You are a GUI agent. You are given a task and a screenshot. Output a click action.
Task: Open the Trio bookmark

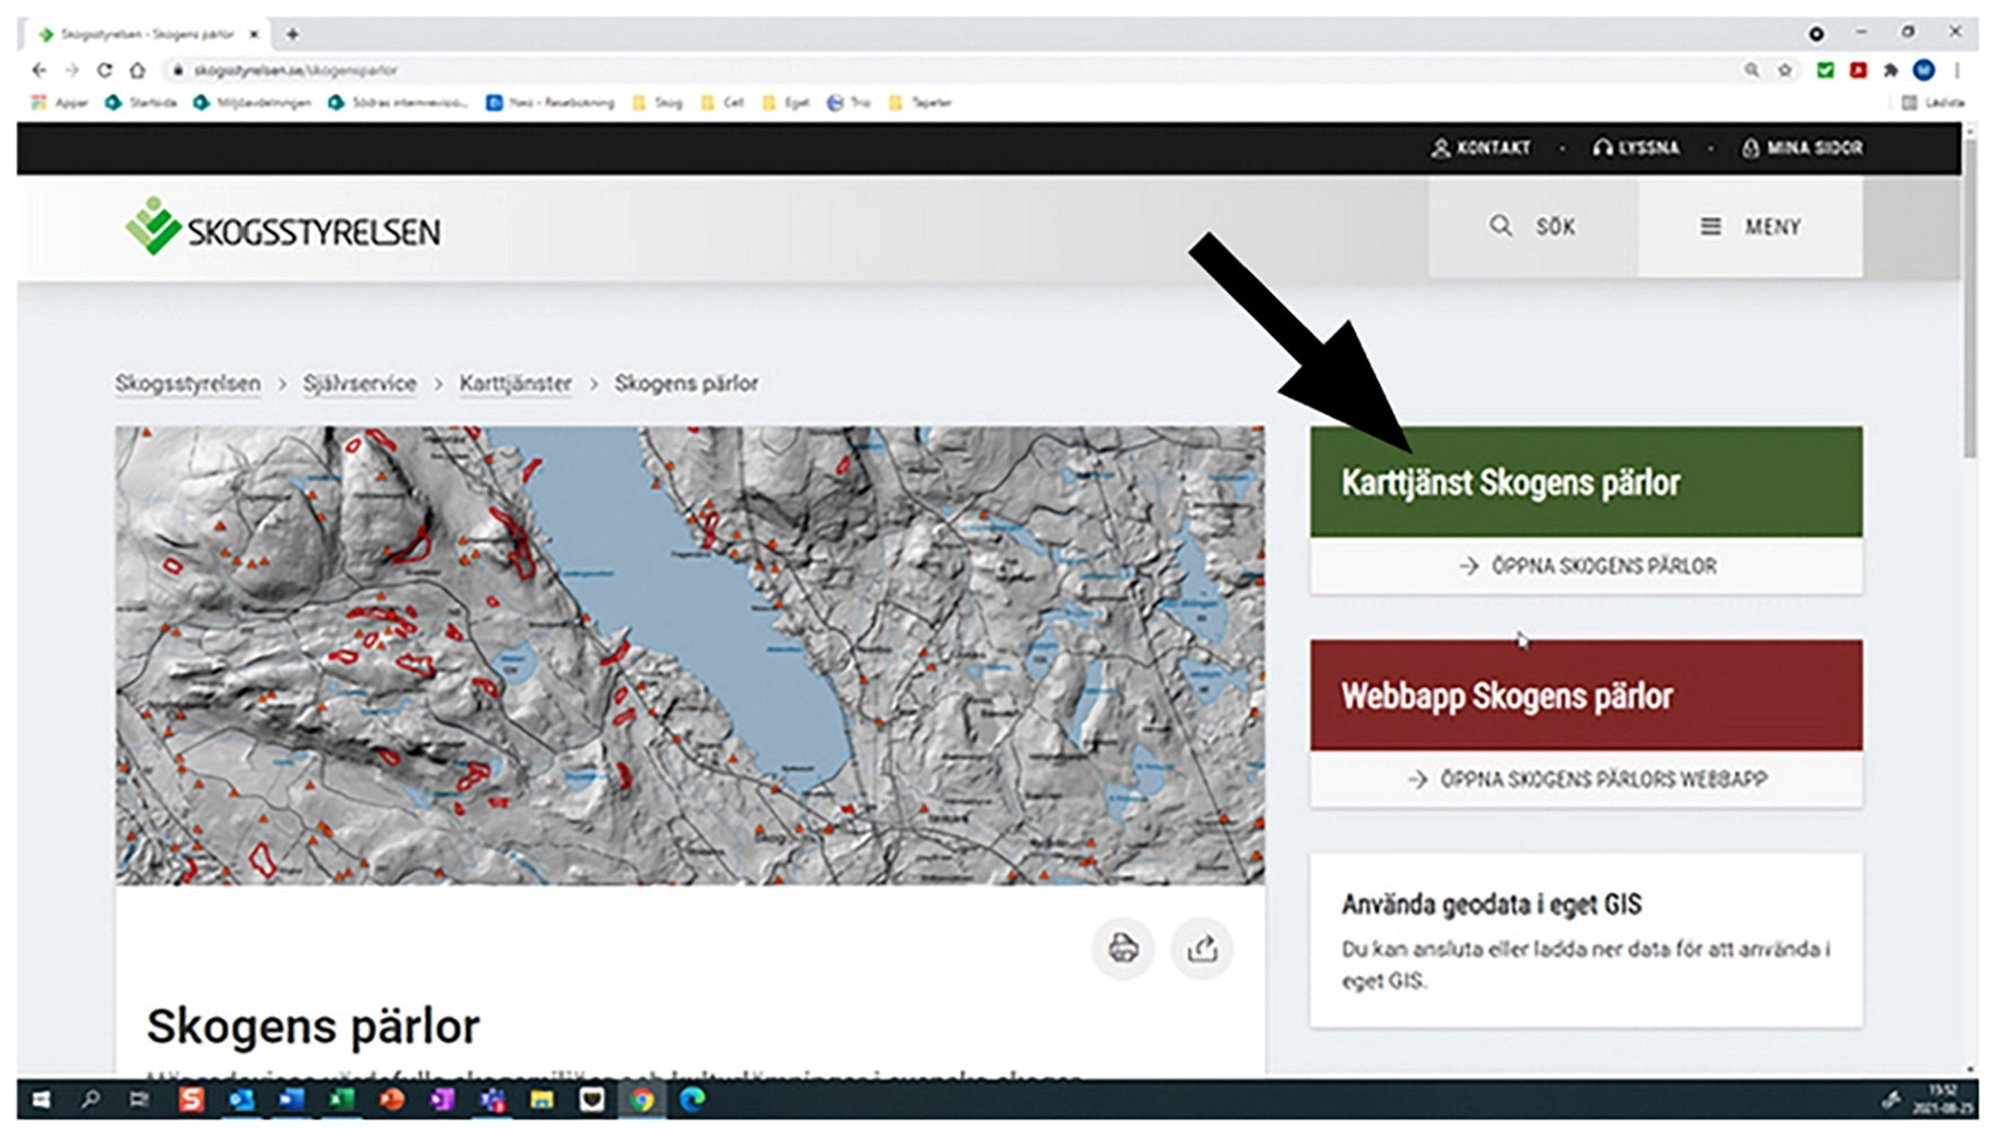point(848,102)
